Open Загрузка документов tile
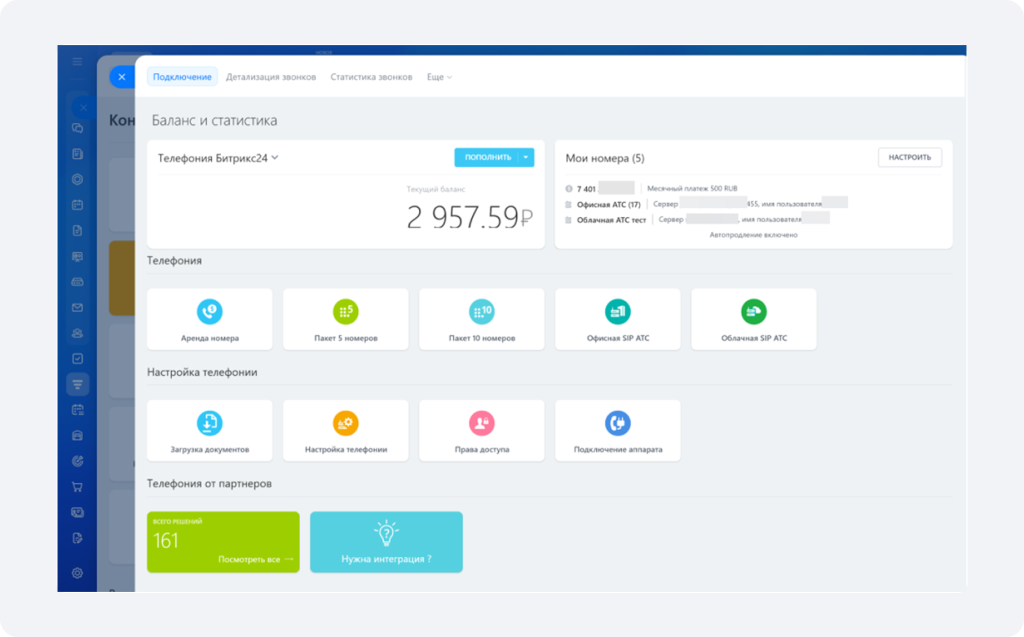Viewport: 1024px width, 637px height. [x=210, y=431]
